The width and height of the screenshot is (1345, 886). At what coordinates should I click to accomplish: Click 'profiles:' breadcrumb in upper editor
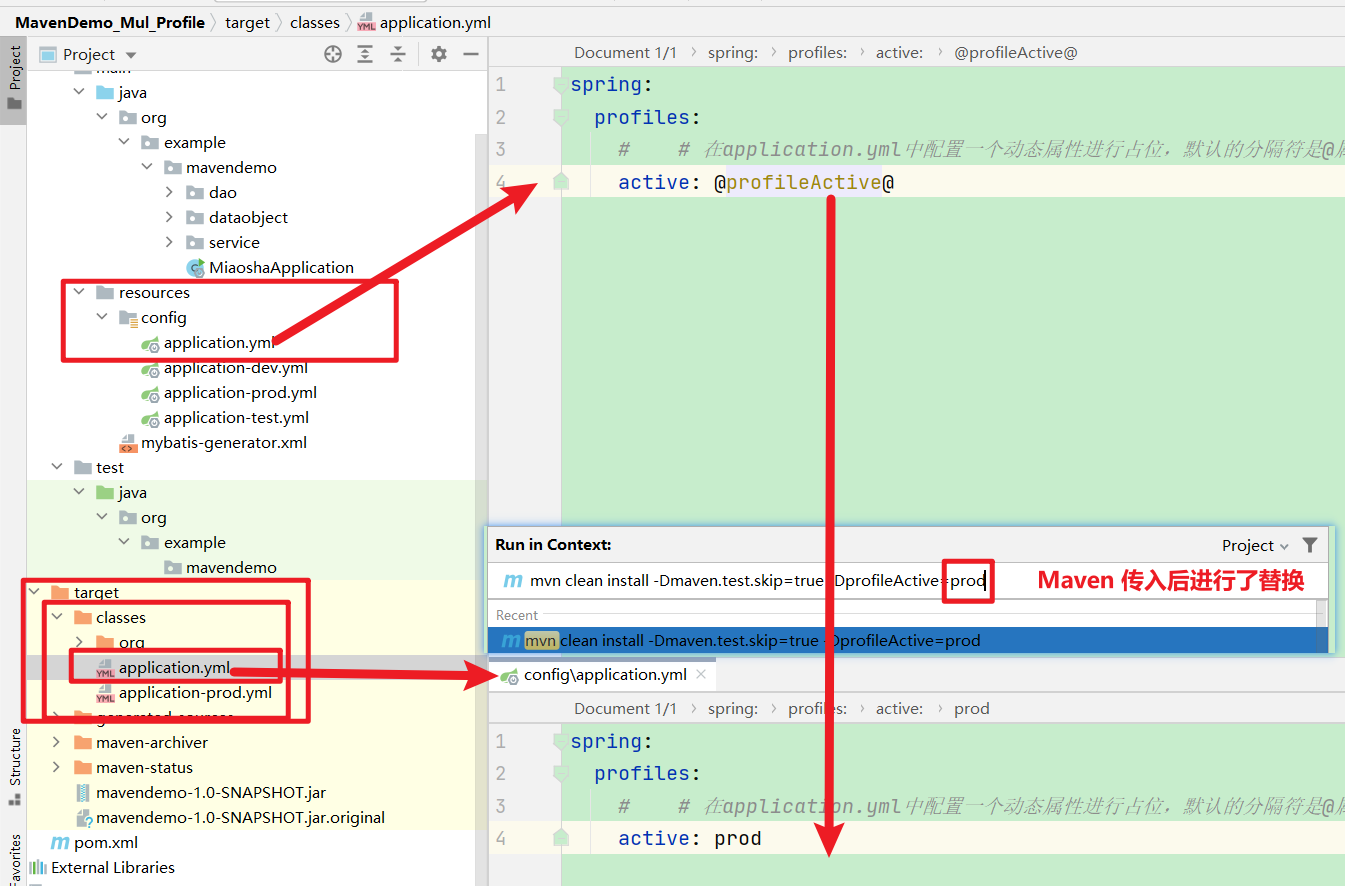817,52
